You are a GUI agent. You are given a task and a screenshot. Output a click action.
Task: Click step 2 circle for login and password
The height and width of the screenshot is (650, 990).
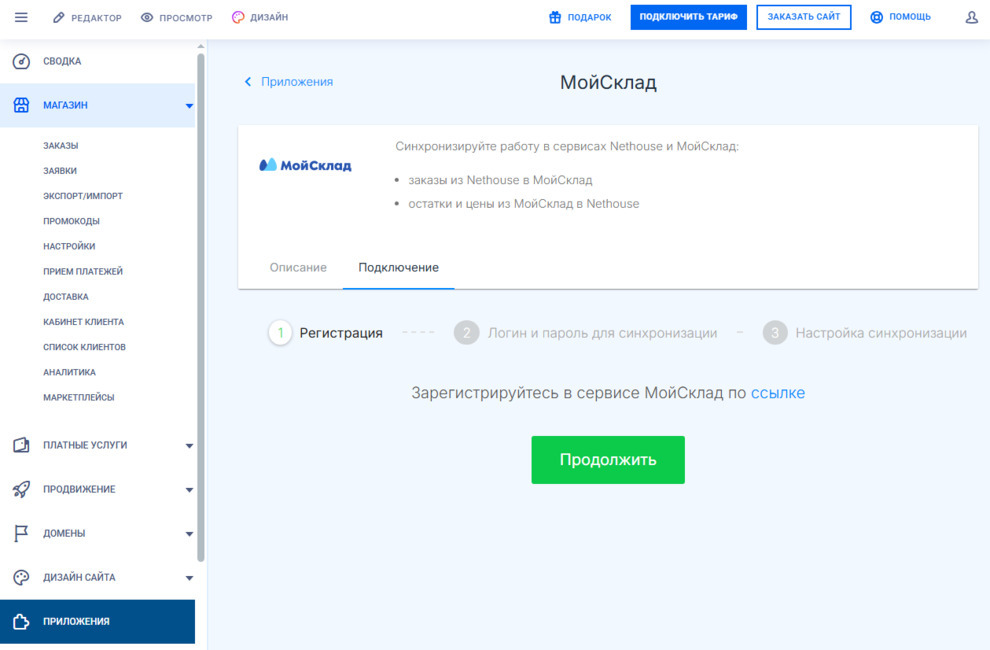[466, 333]
